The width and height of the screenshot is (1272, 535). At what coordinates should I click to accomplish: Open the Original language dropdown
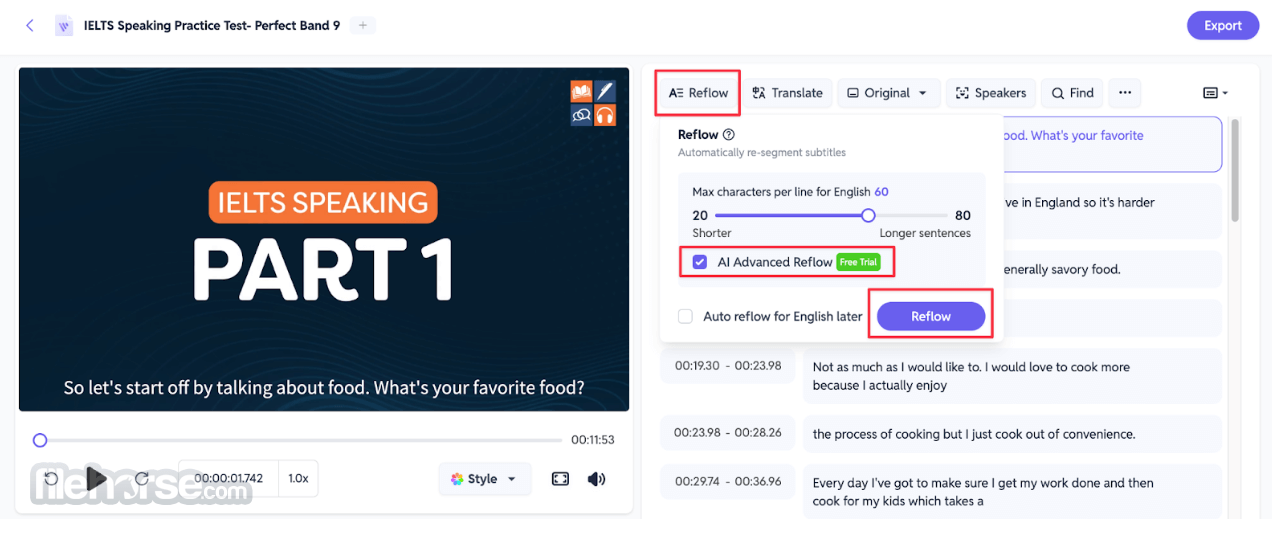pos(888,93)
